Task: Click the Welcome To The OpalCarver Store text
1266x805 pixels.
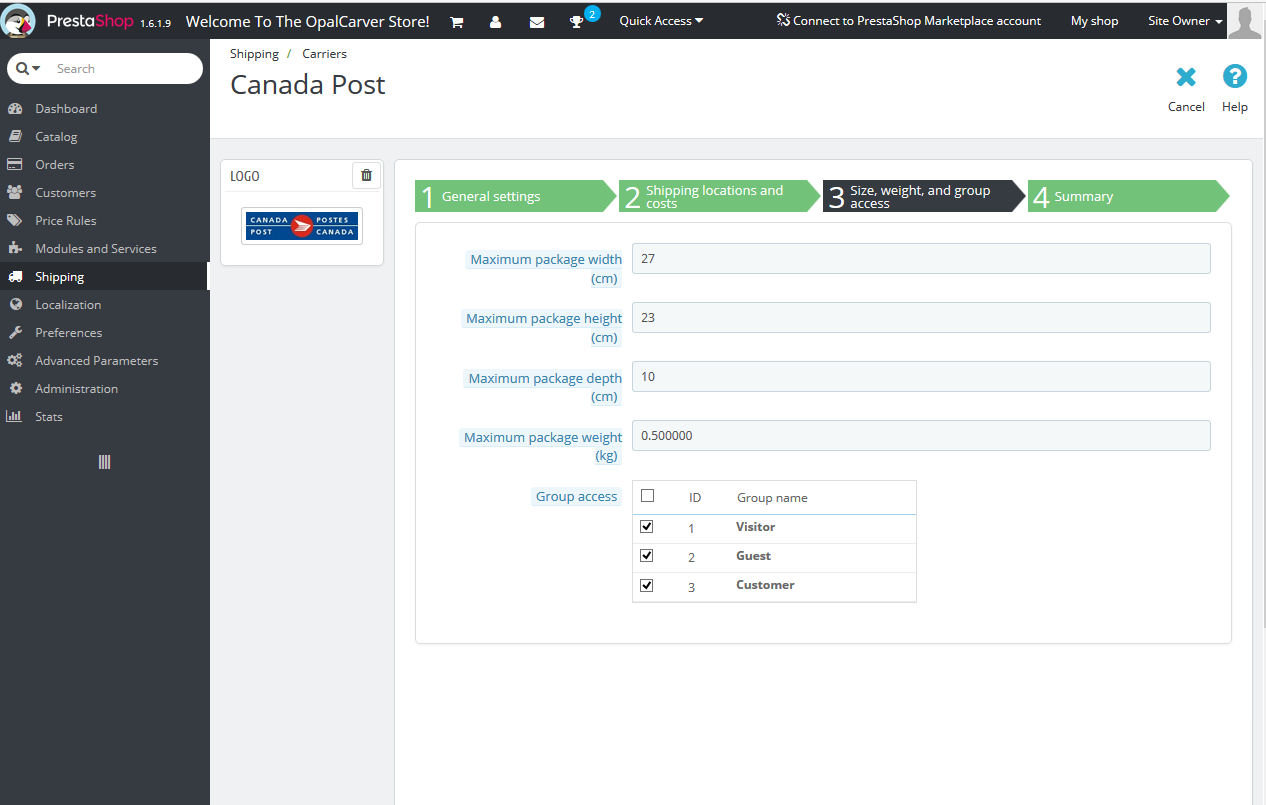Action: coord(308,21)
